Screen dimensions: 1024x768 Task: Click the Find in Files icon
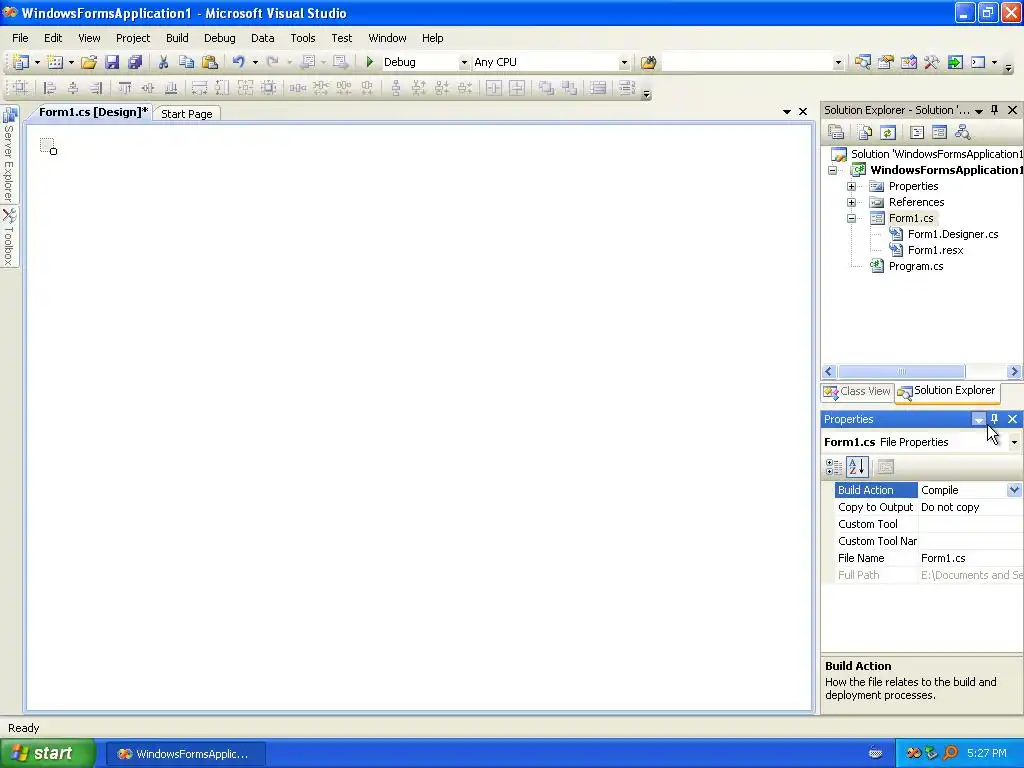(x=648, y=62)
